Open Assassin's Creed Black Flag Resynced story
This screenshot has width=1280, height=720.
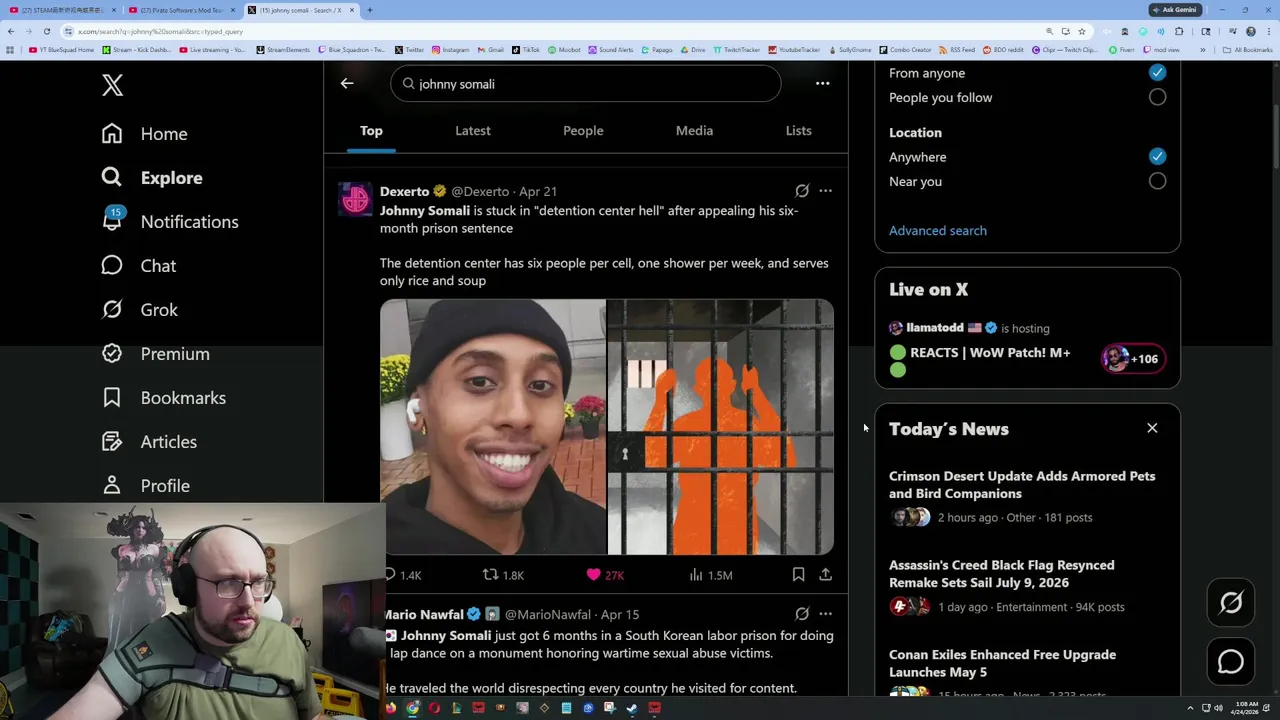[1001, 574]
